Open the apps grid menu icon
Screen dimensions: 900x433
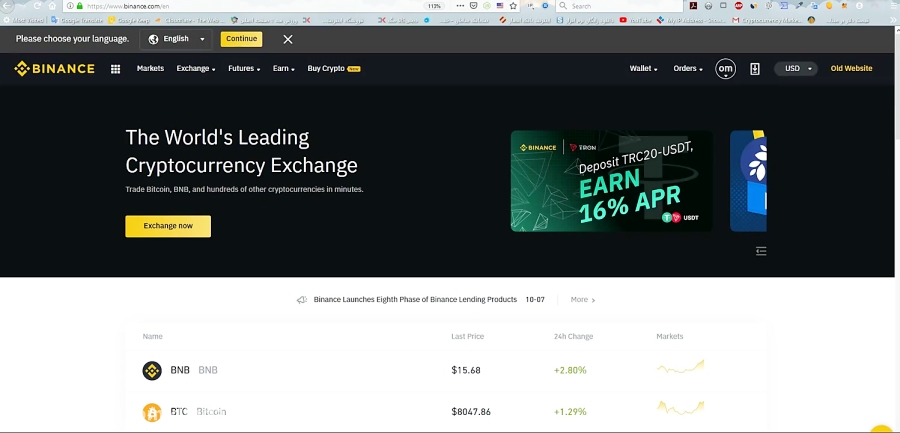(115, 69)
